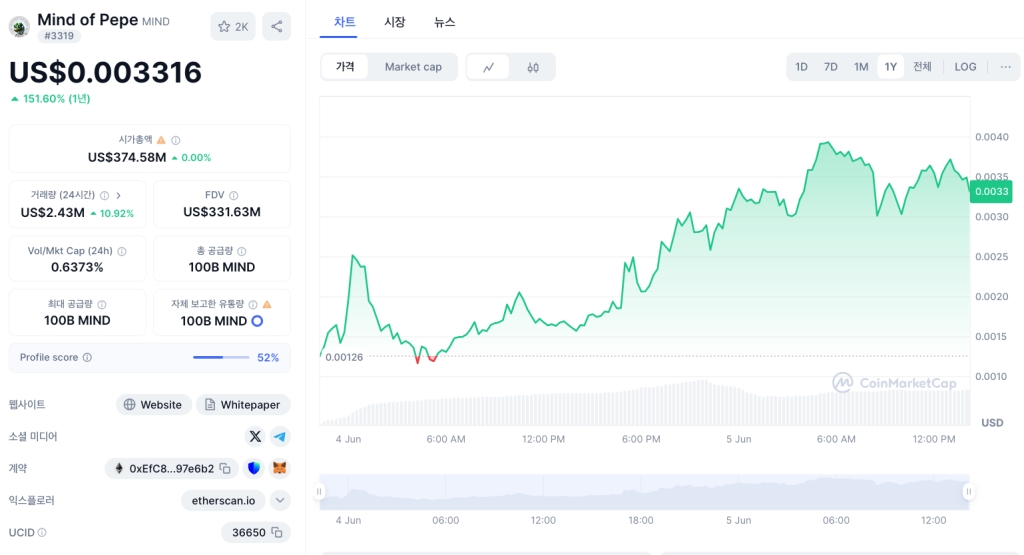Image resolution: width=1024 pixels, height=555 pixels.
Task: Open the 시장 tab
Action: 394,22
